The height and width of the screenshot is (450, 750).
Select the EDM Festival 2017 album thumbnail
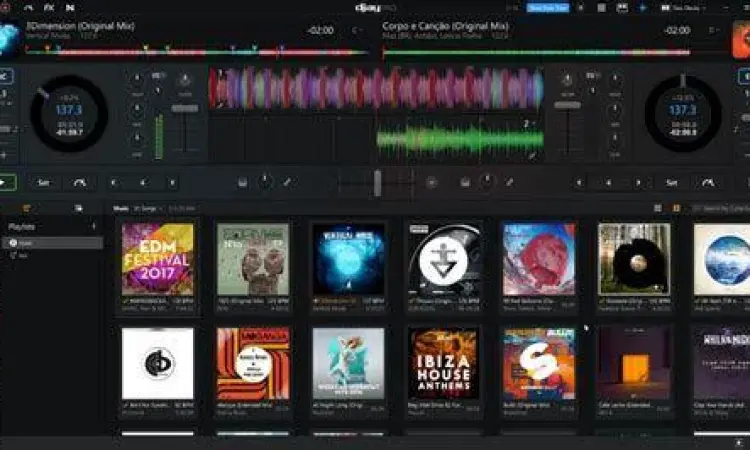point(157,258)
